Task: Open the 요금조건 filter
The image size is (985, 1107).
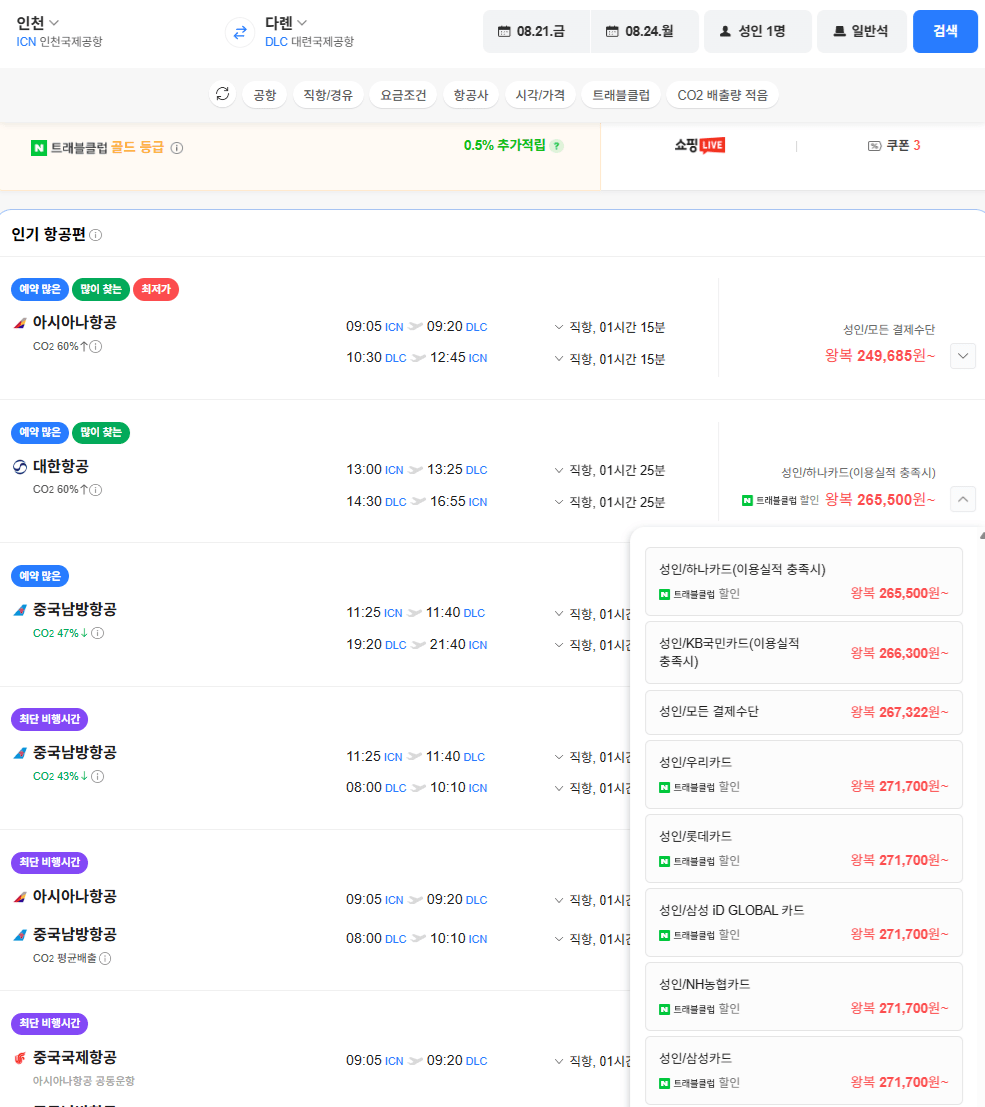Action: click(403, 95)
